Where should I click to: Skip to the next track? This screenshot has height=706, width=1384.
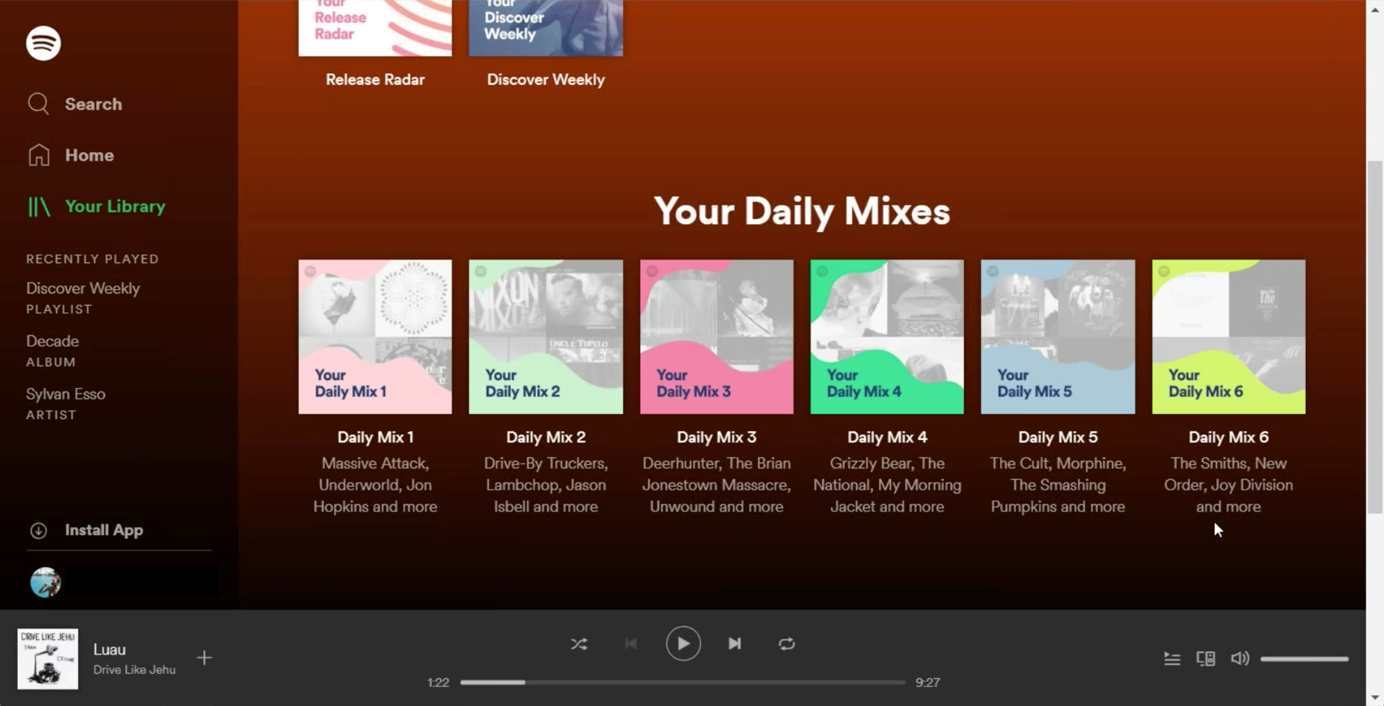click(x=735, y=644)
